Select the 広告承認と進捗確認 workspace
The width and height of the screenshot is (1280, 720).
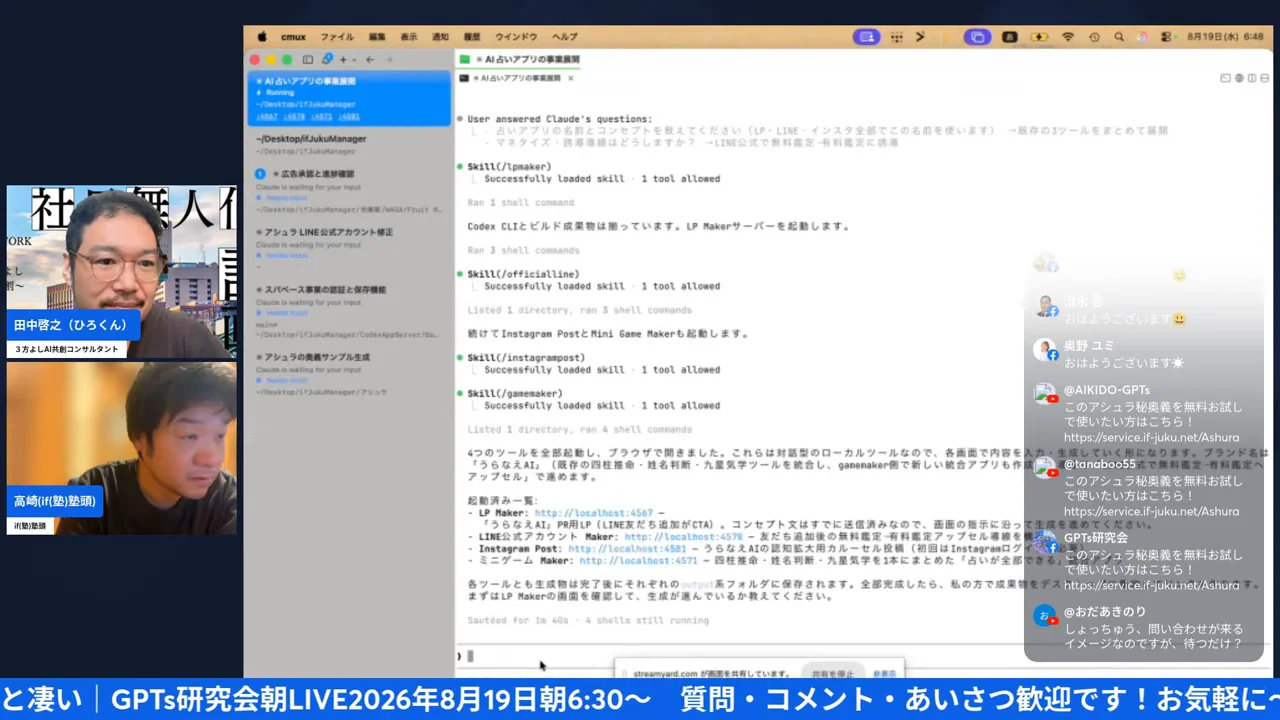tap(349, 192)
